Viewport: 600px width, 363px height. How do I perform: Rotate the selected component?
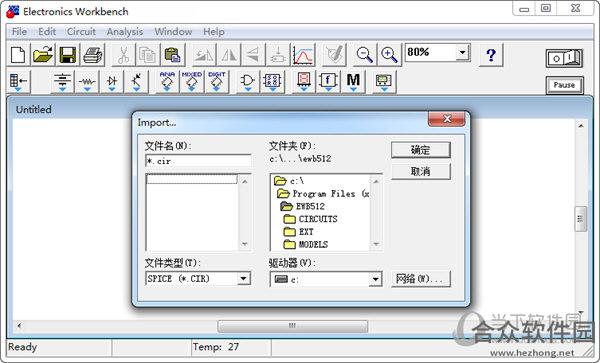(204, 55)
